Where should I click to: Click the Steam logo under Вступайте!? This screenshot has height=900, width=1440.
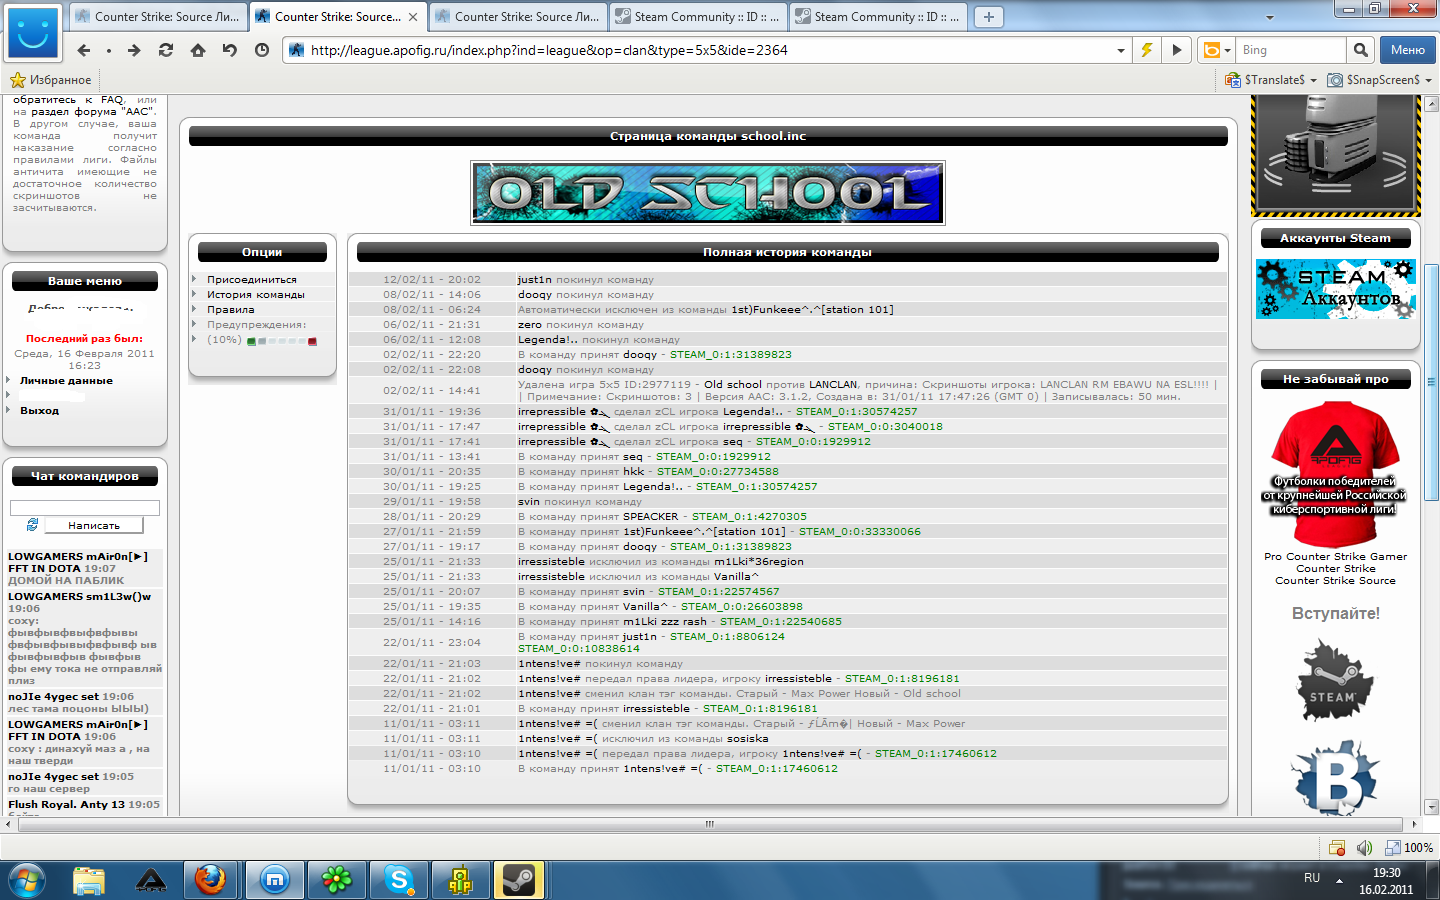coord(1334,680)
